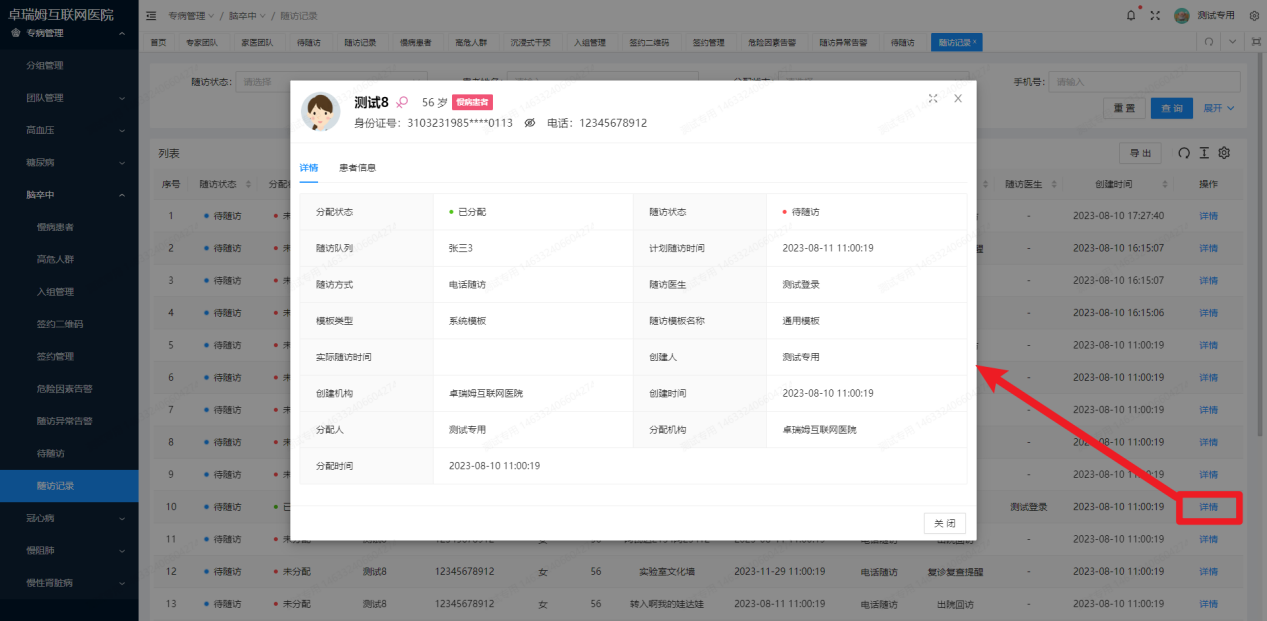
Task: Open the 沉浸式干预 tab
Action: tap(530, 43)
